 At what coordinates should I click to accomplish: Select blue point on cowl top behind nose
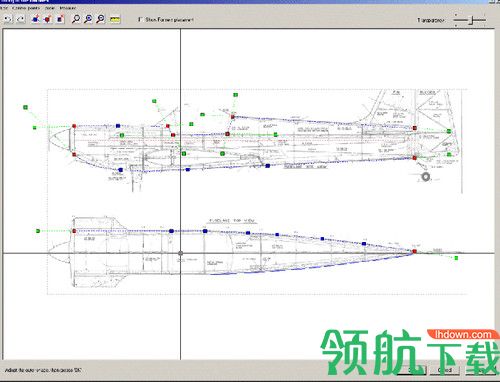[118, 126]
